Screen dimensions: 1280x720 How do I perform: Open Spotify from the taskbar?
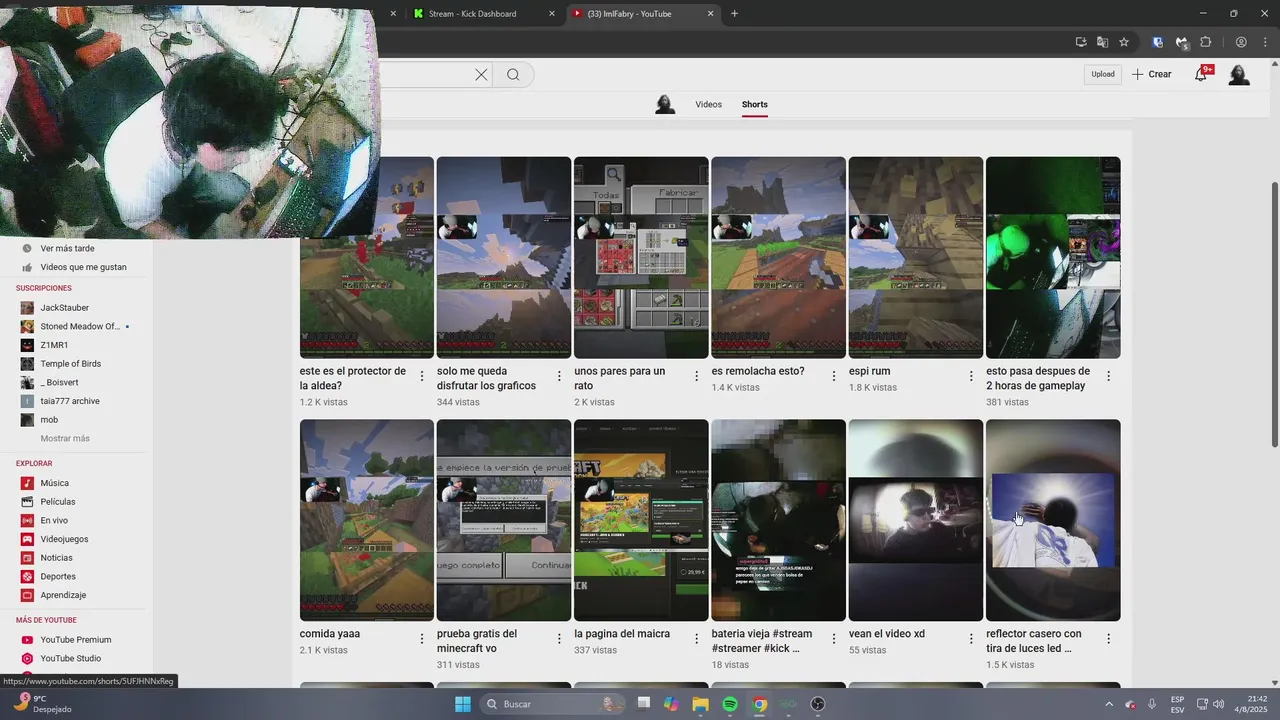coord(730,704)
